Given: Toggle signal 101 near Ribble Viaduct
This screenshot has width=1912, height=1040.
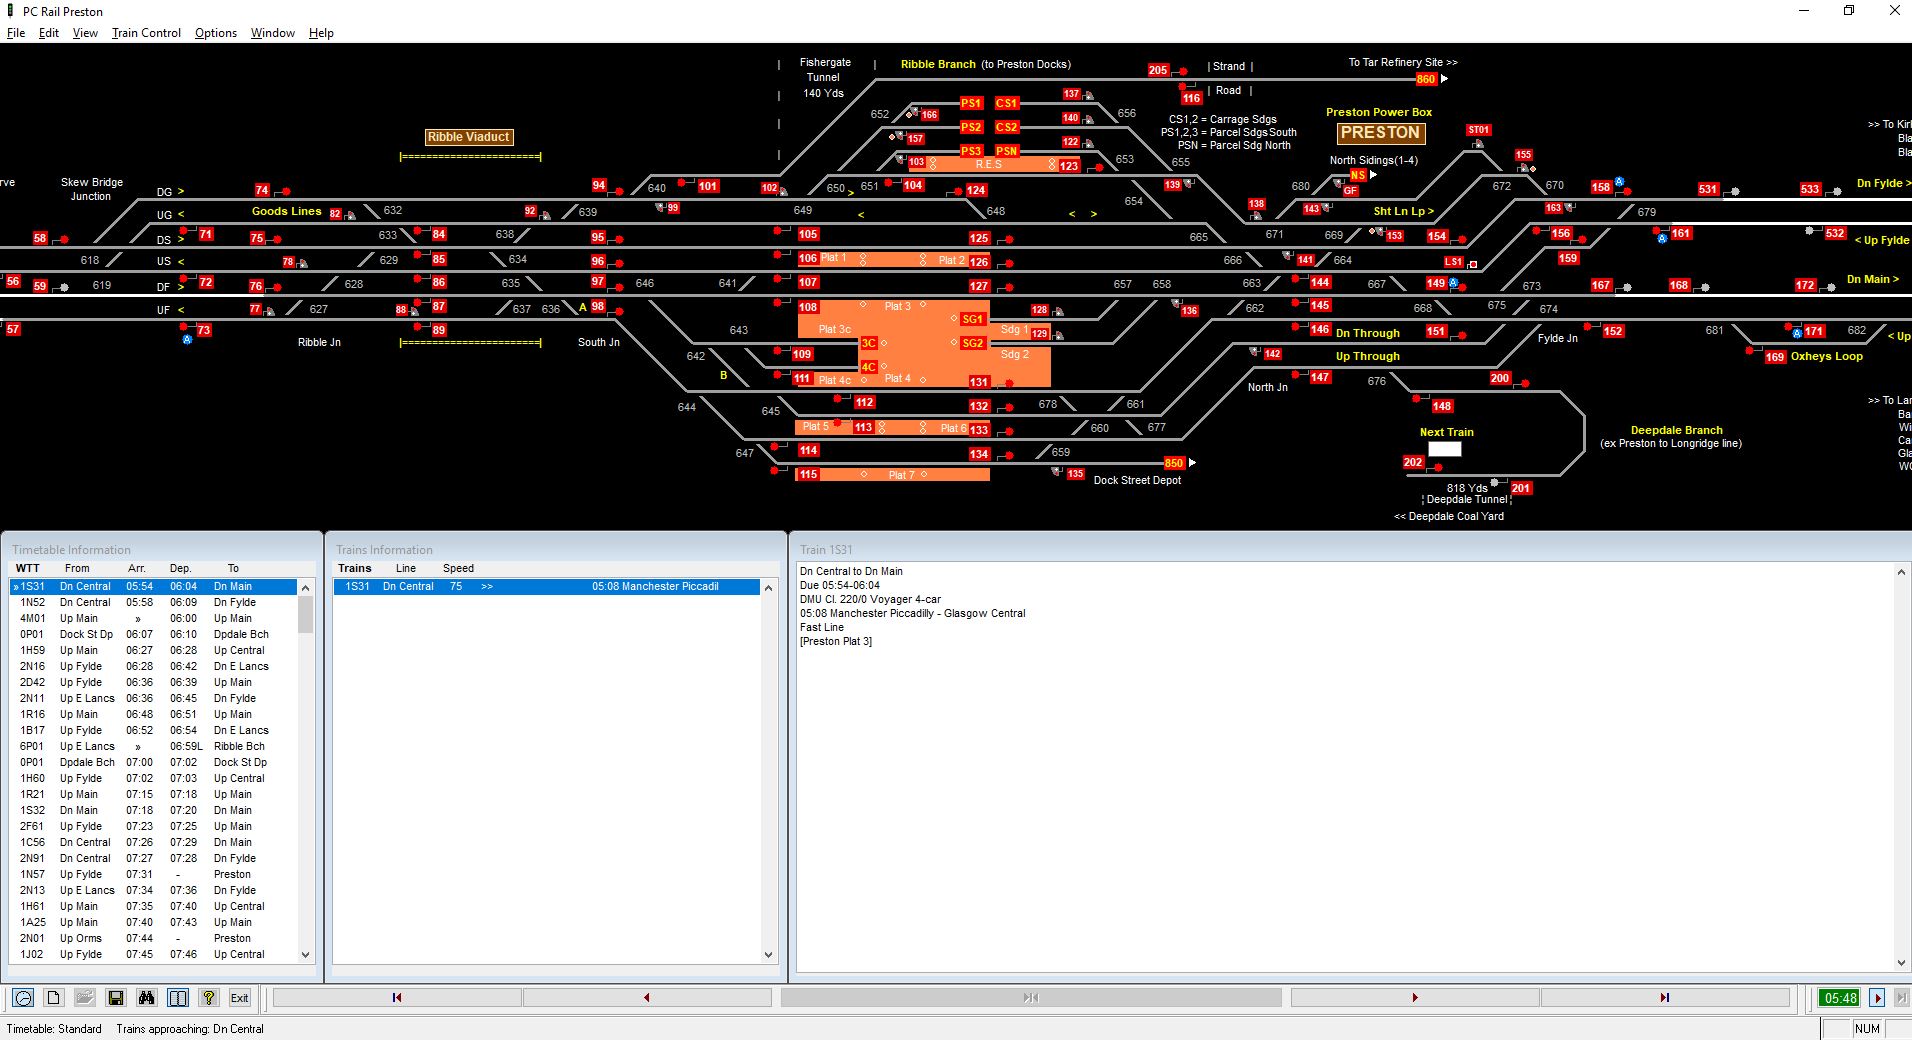Looking at the screenshot, I should 707,186.
